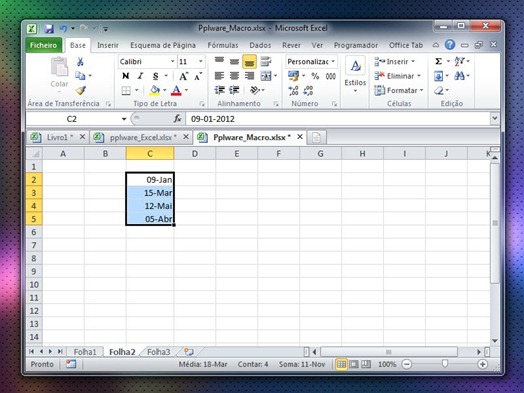
Task: Click the Copy icon in clipboard group
Action: pyautogui.click(x=80, y=76)
